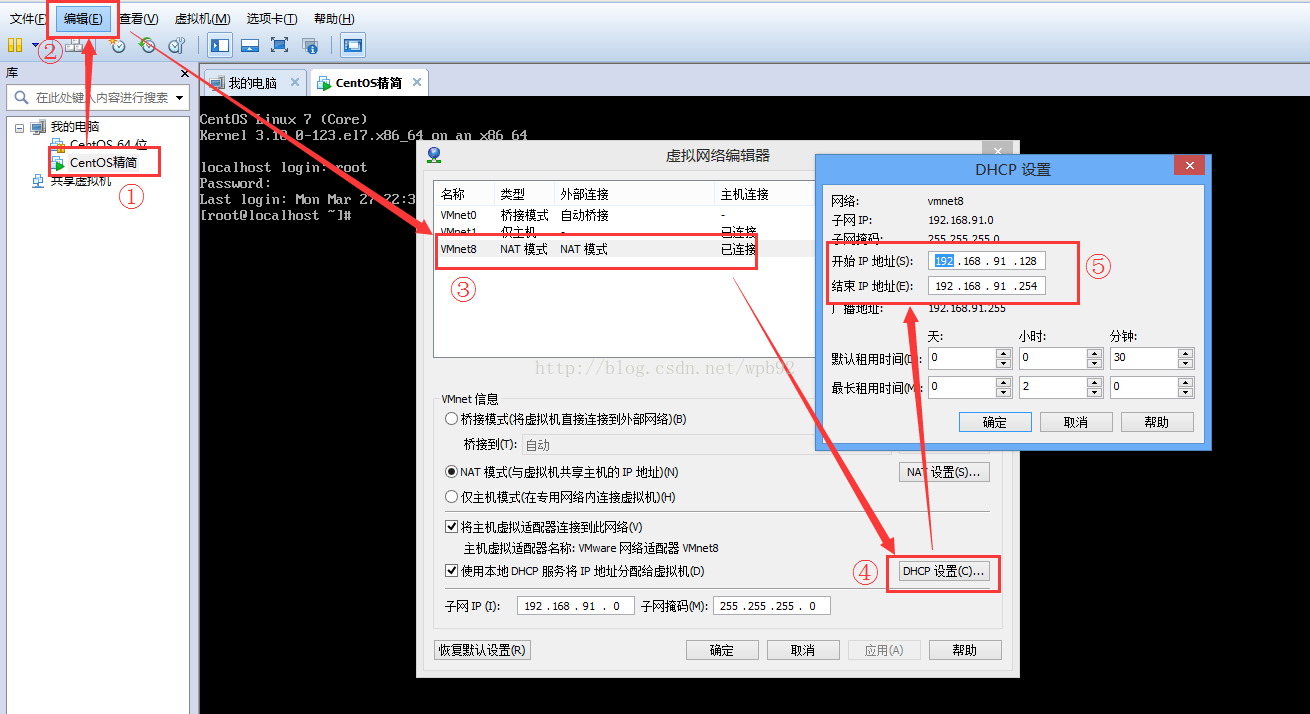
Task: Close the CentOS精简 tab
Action: (417, 82)
